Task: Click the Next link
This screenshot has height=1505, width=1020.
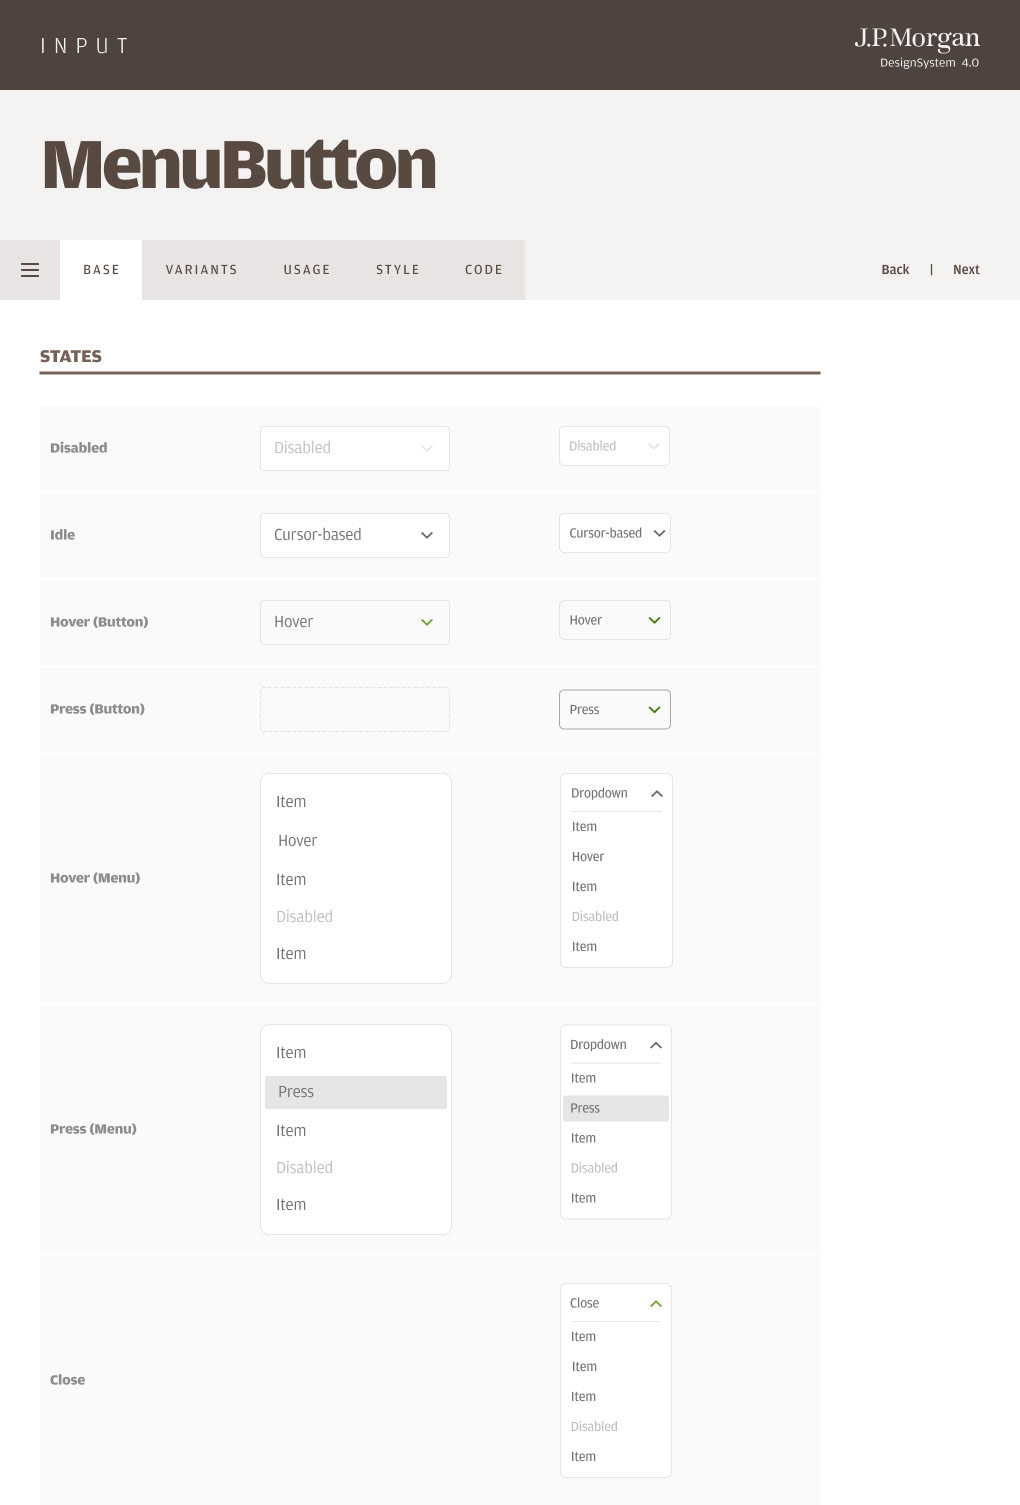Action: [x=966, y=270]
